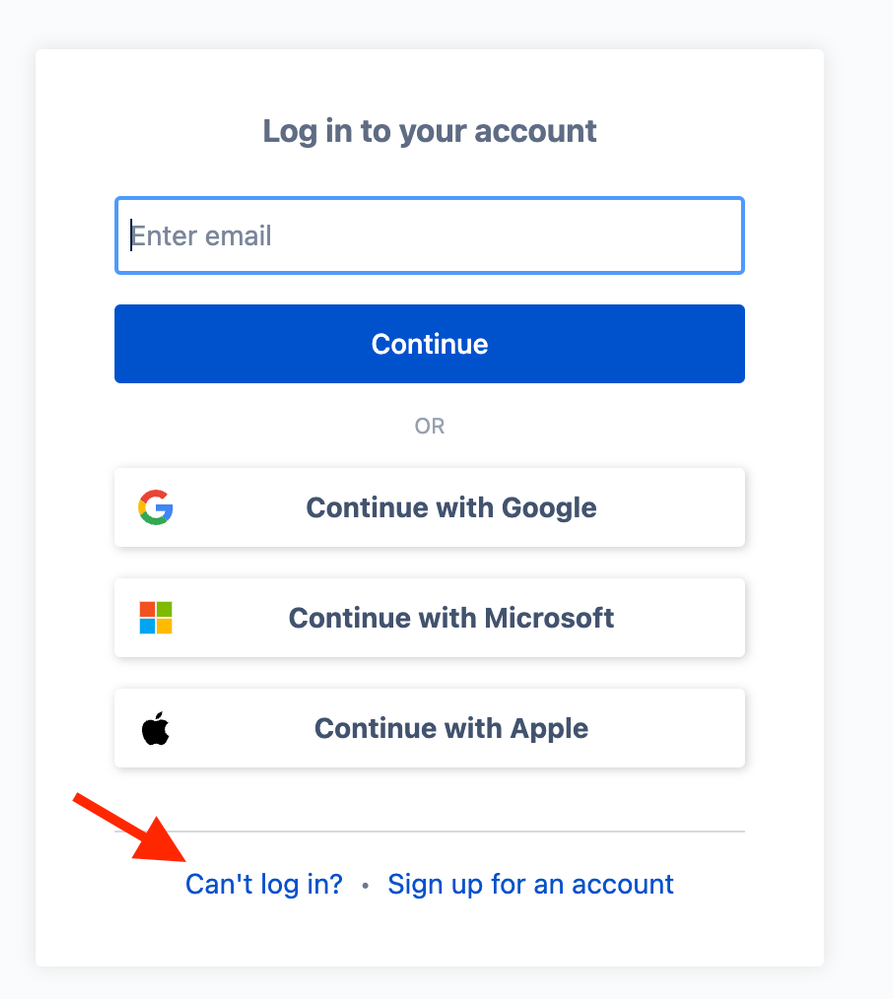Click the red arrow annotation
Screen dimensions: 893x999
[x=129, y=826]
